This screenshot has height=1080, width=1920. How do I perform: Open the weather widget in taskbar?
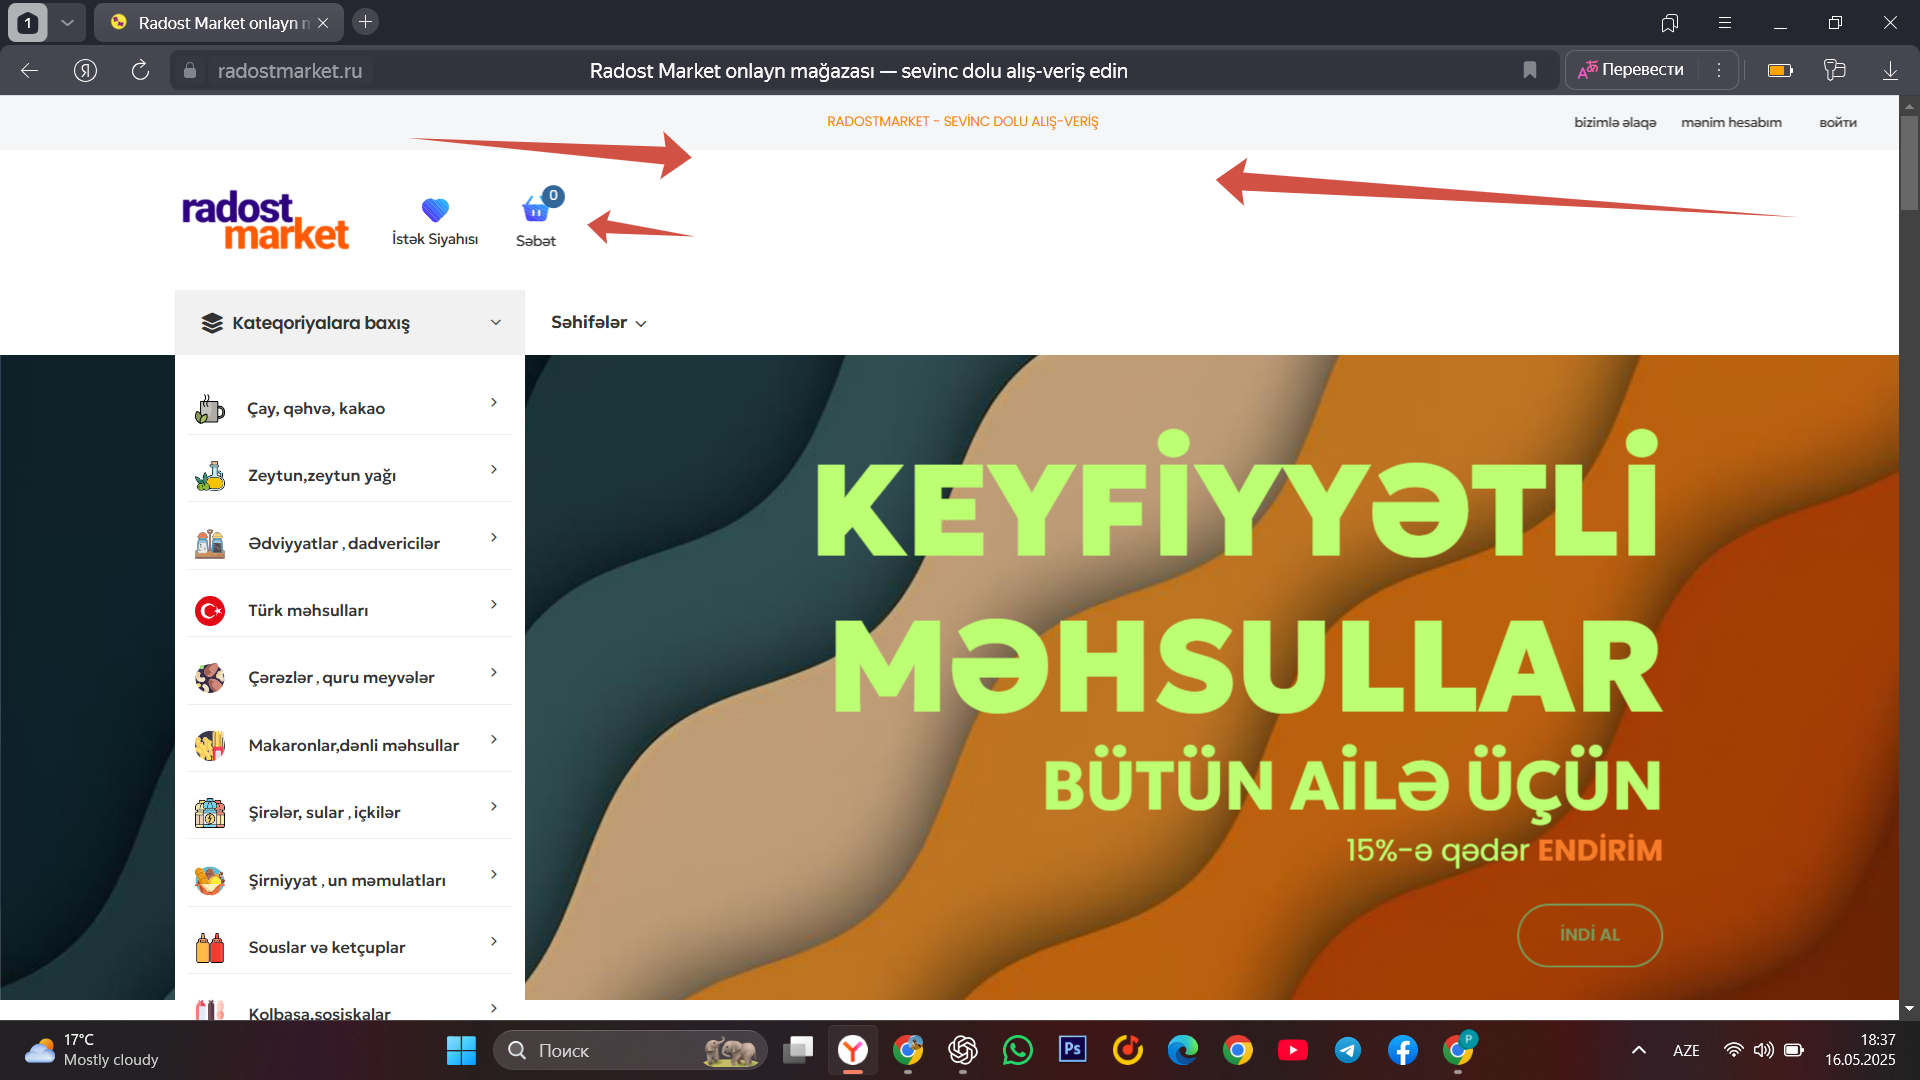pyautogui.click(x=92, y=1050)
